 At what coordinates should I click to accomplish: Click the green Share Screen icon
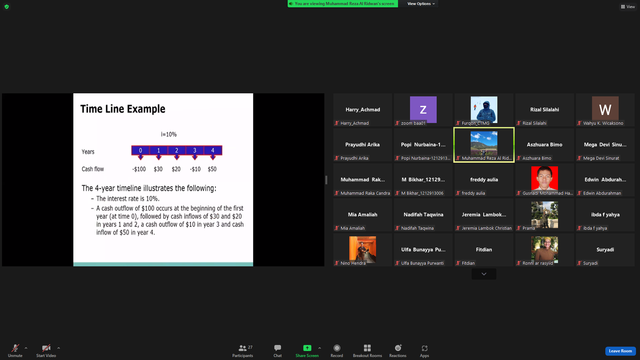pos(307,348)
